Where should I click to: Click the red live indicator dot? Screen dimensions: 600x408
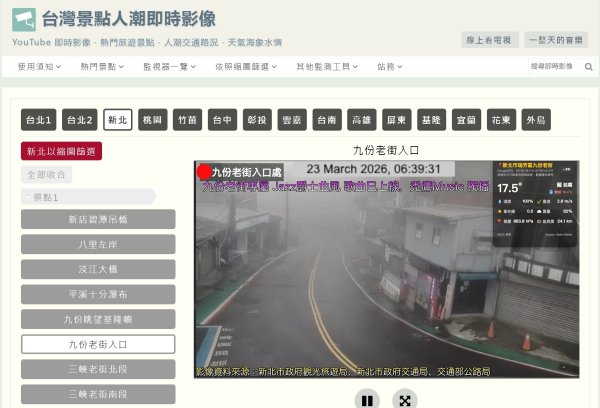tap(204, 172)
